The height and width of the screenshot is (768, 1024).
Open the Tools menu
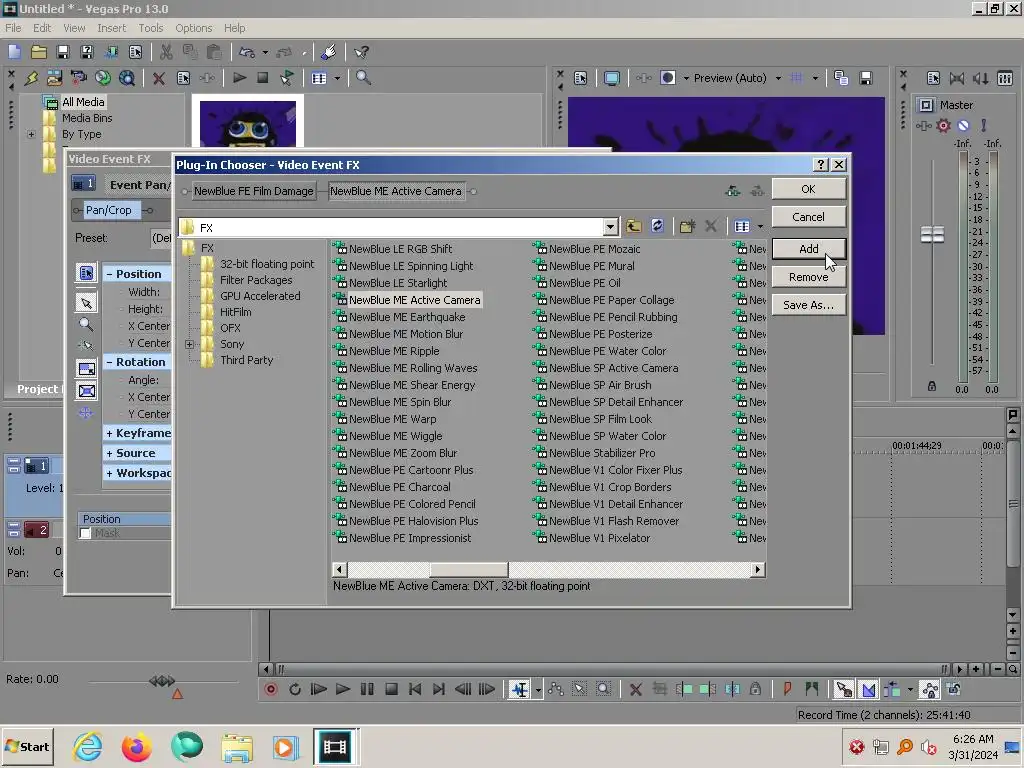[x=151, y=28]
